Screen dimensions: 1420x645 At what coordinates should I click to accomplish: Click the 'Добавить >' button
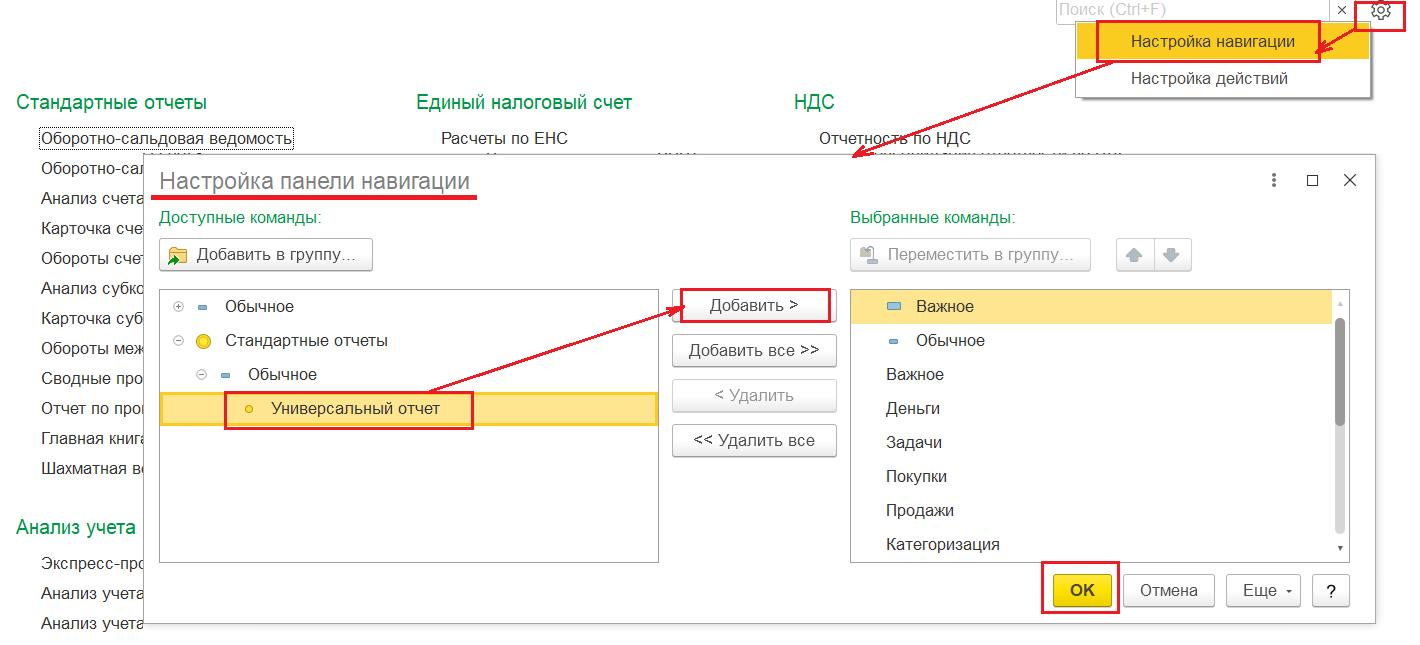[754, 306]
